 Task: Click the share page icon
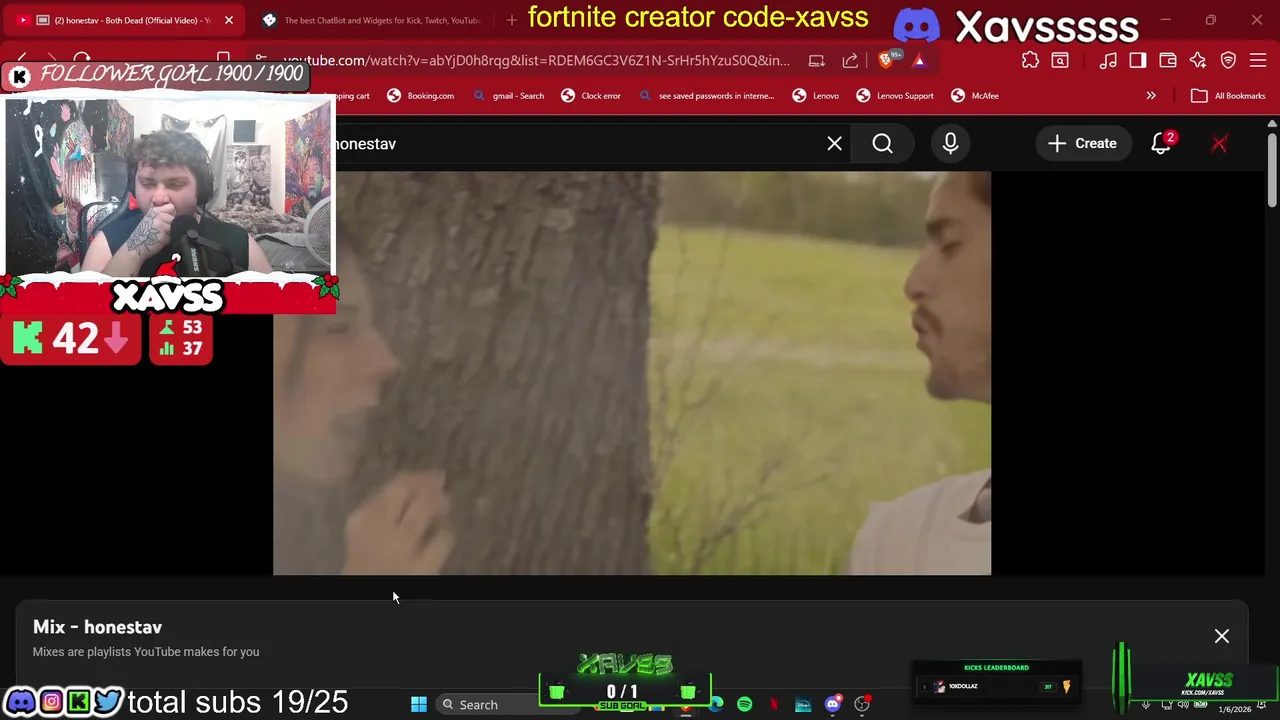click(850, 60)
